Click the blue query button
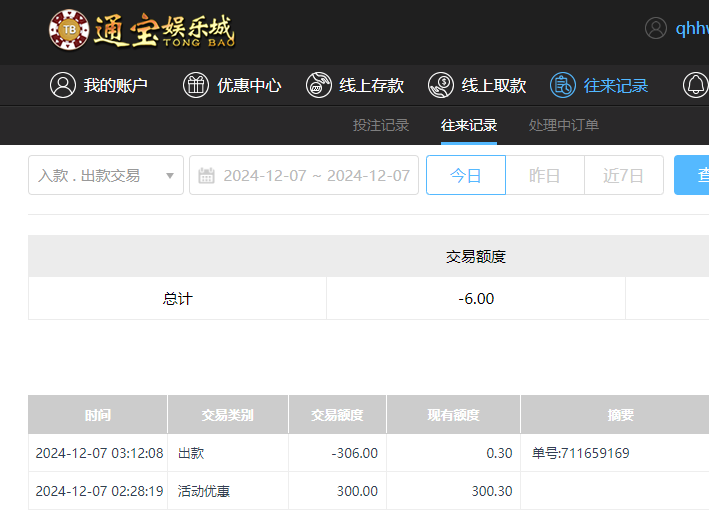The image size is (709, 517). click(692, 175)
